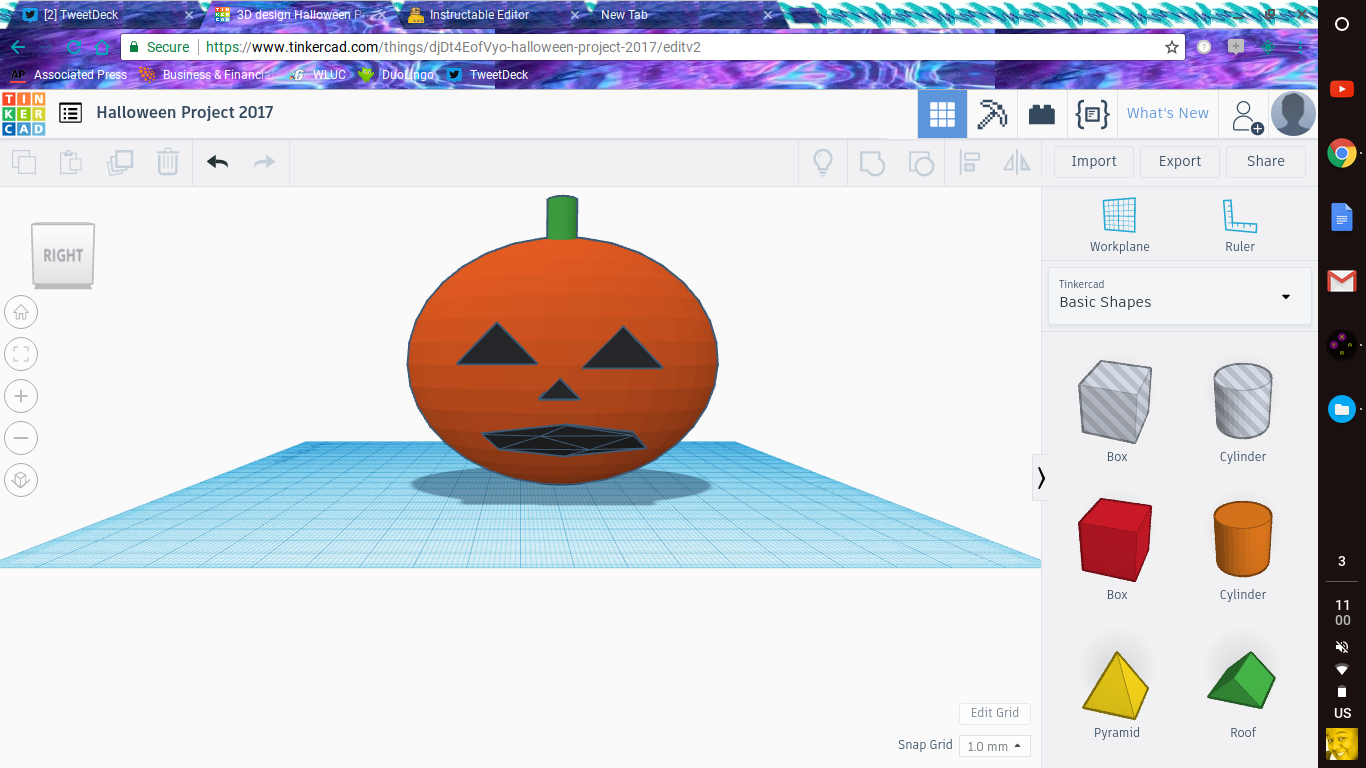The image size is (1366, 768).
Task: Zoom out with the minus button
Action: pos(21,438)
